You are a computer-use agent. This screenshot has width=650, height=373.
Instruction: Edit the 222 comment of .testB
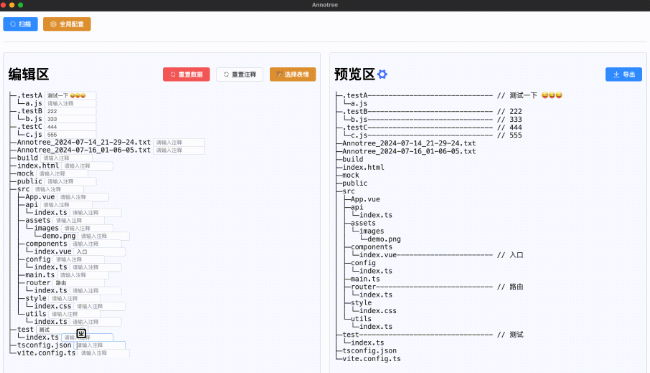(x=70, y=111)
